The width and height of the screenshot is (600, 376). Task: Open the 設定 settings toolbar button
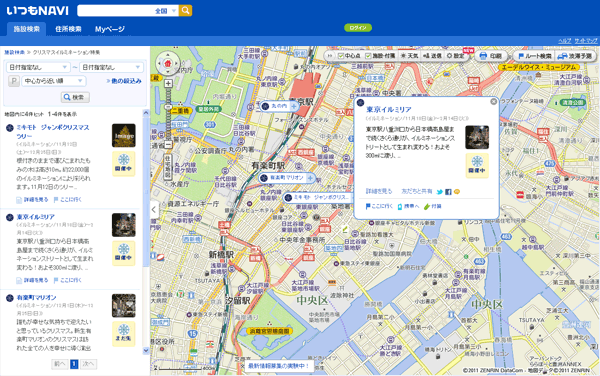point(455,56)
